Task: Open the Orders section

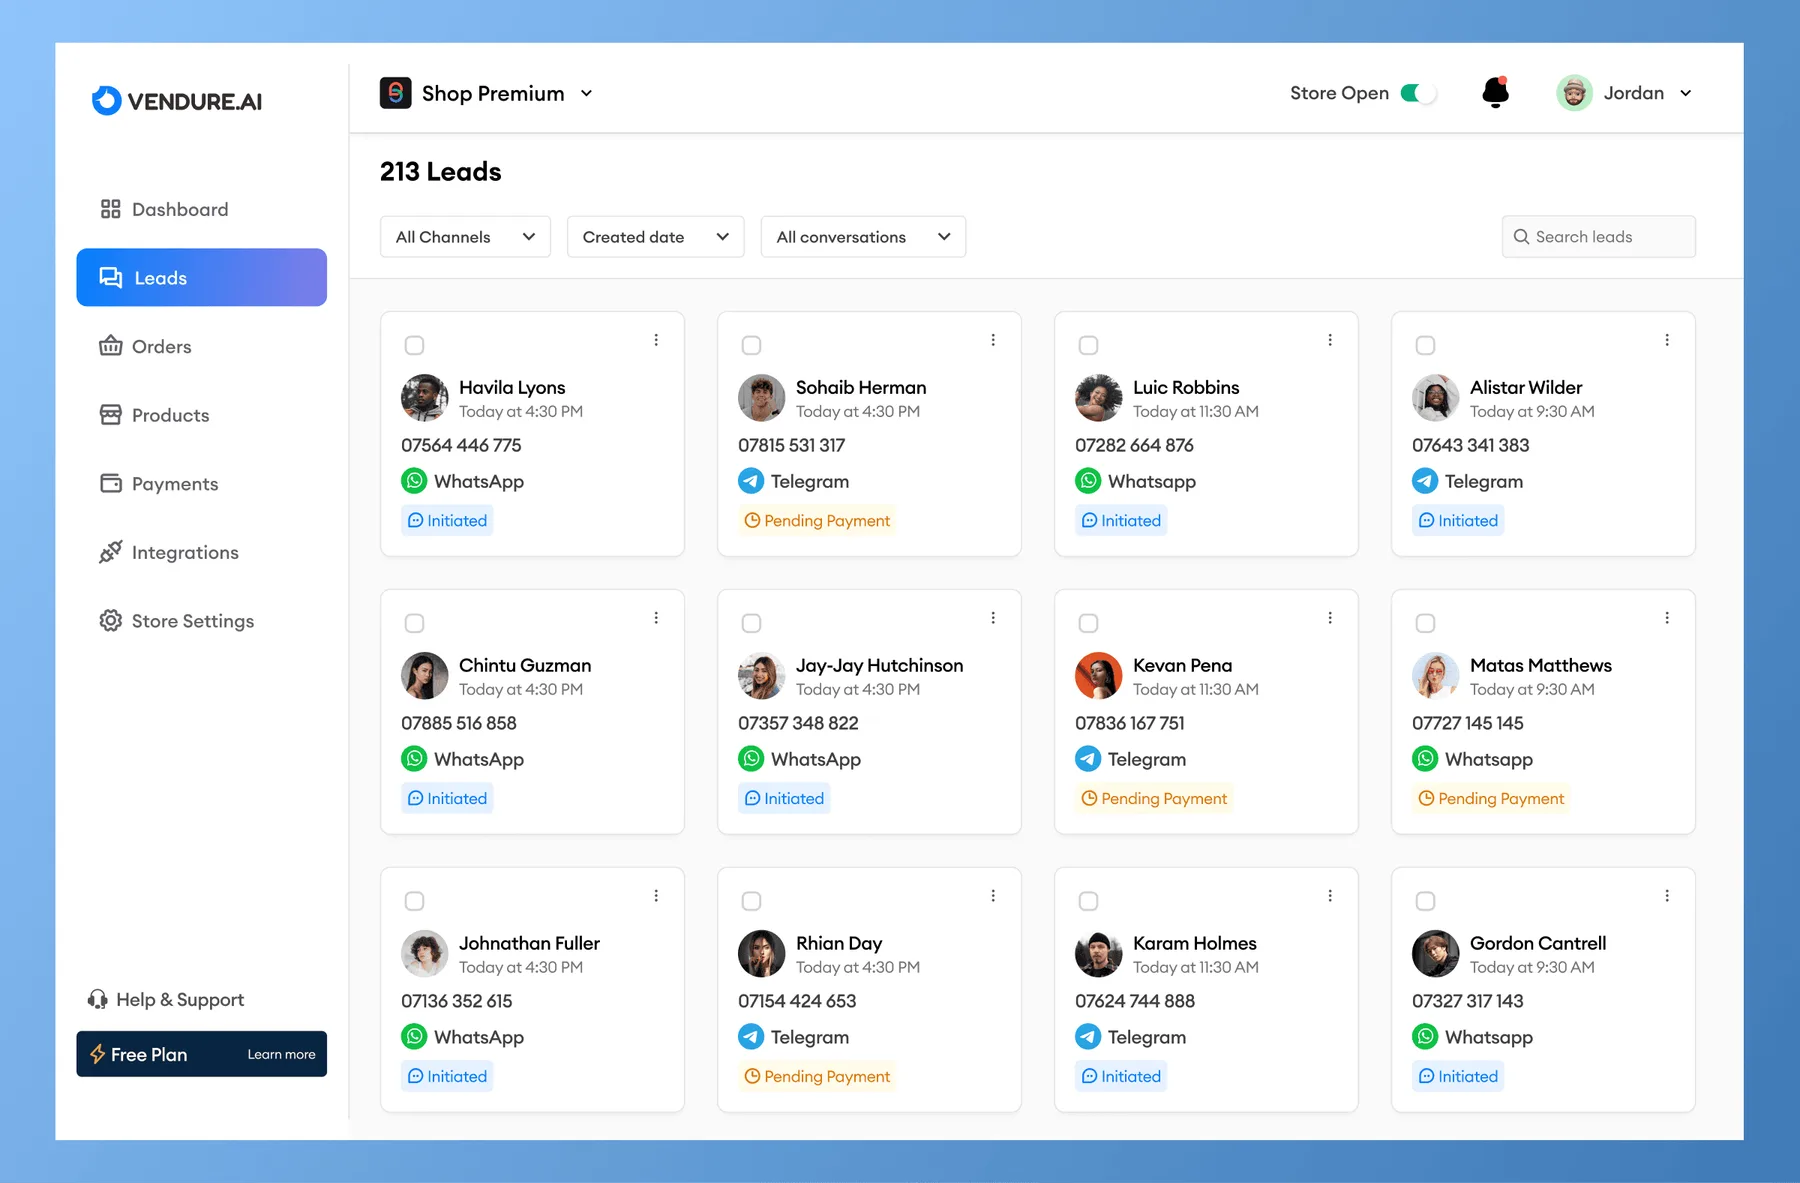Action: pos(145,346)
